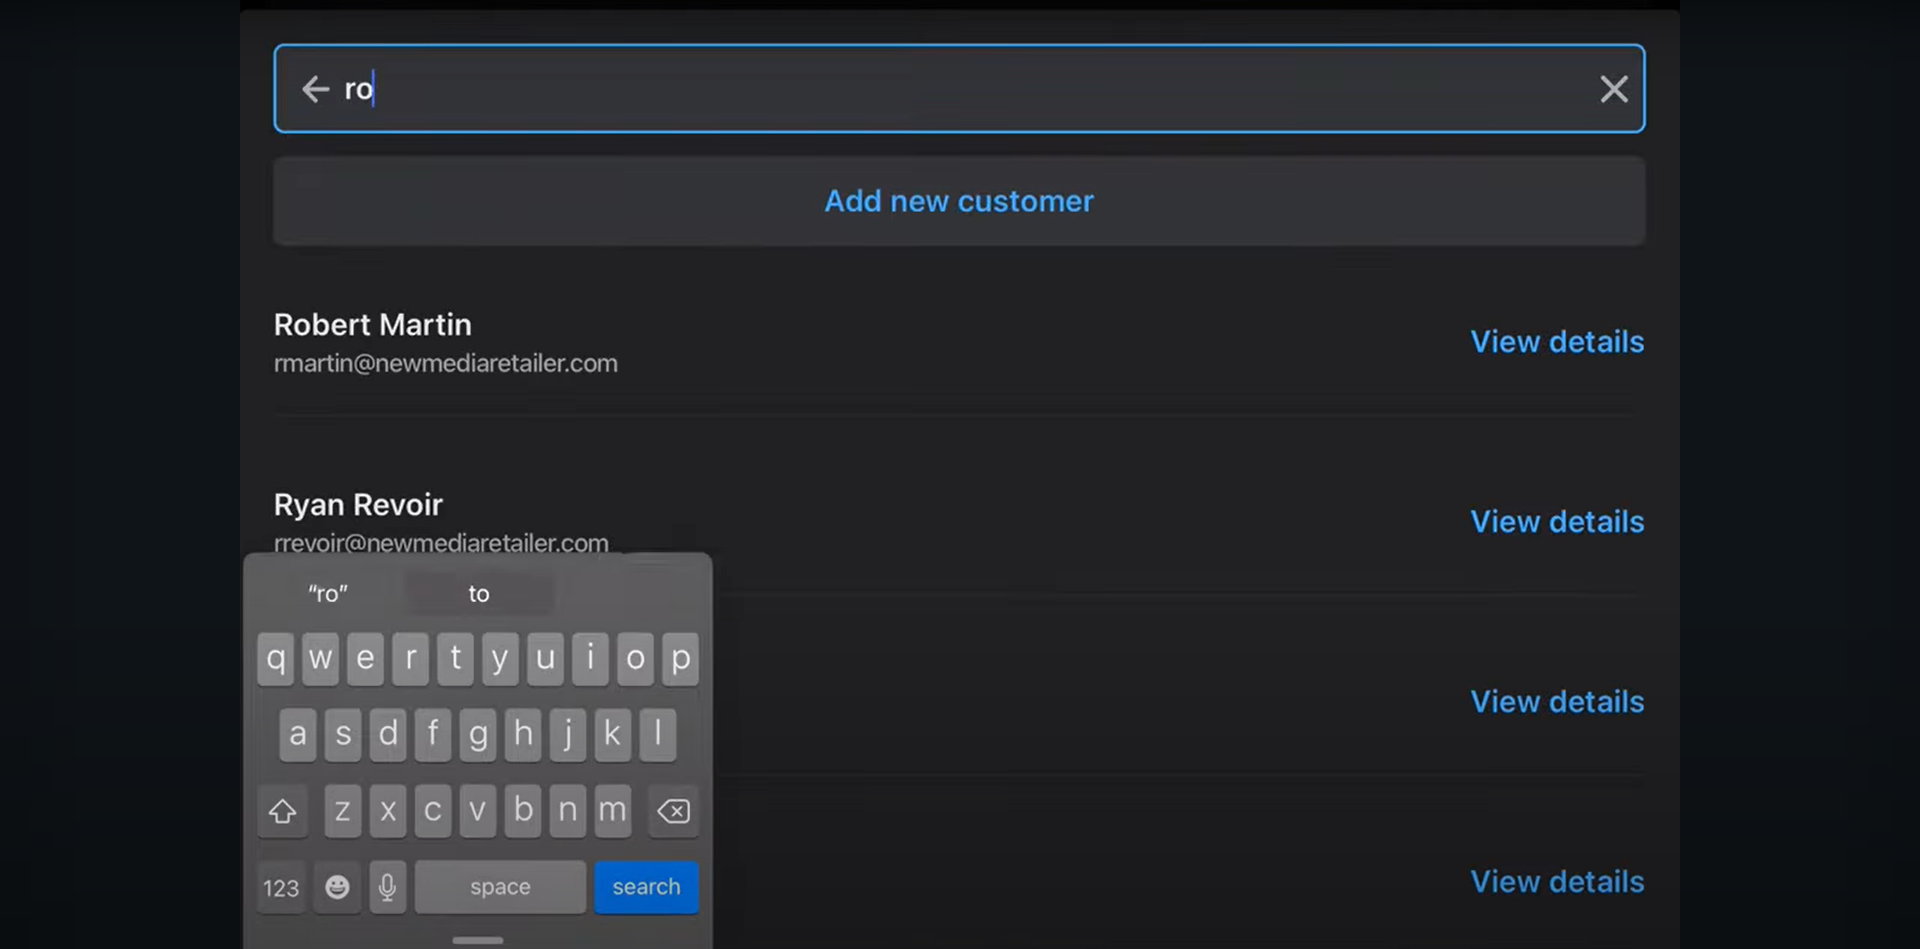
Task: Tap the microphone dictation key
Action: pos(388,887)
